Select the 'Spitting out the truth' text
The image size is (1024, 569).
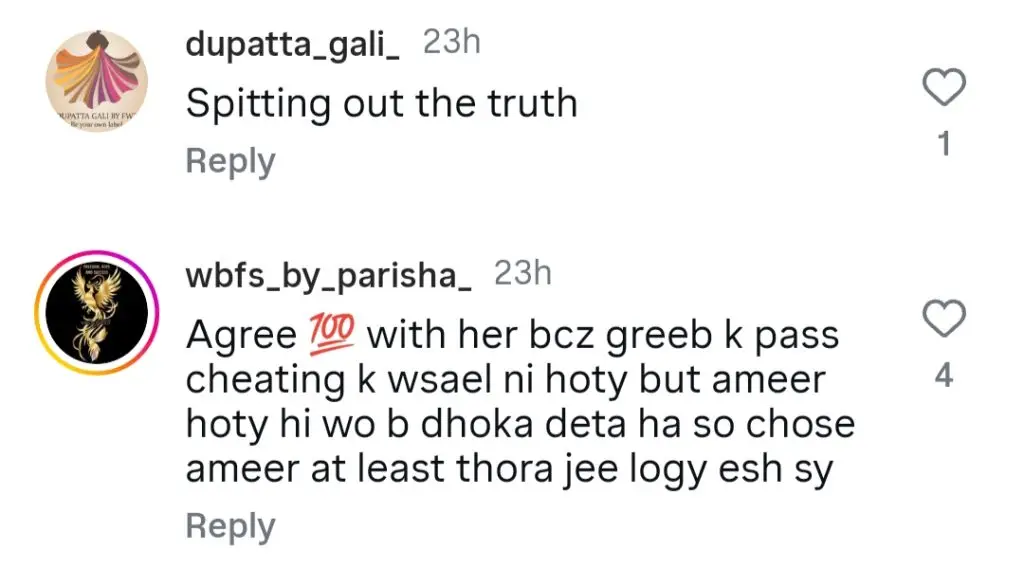[382, 104]
